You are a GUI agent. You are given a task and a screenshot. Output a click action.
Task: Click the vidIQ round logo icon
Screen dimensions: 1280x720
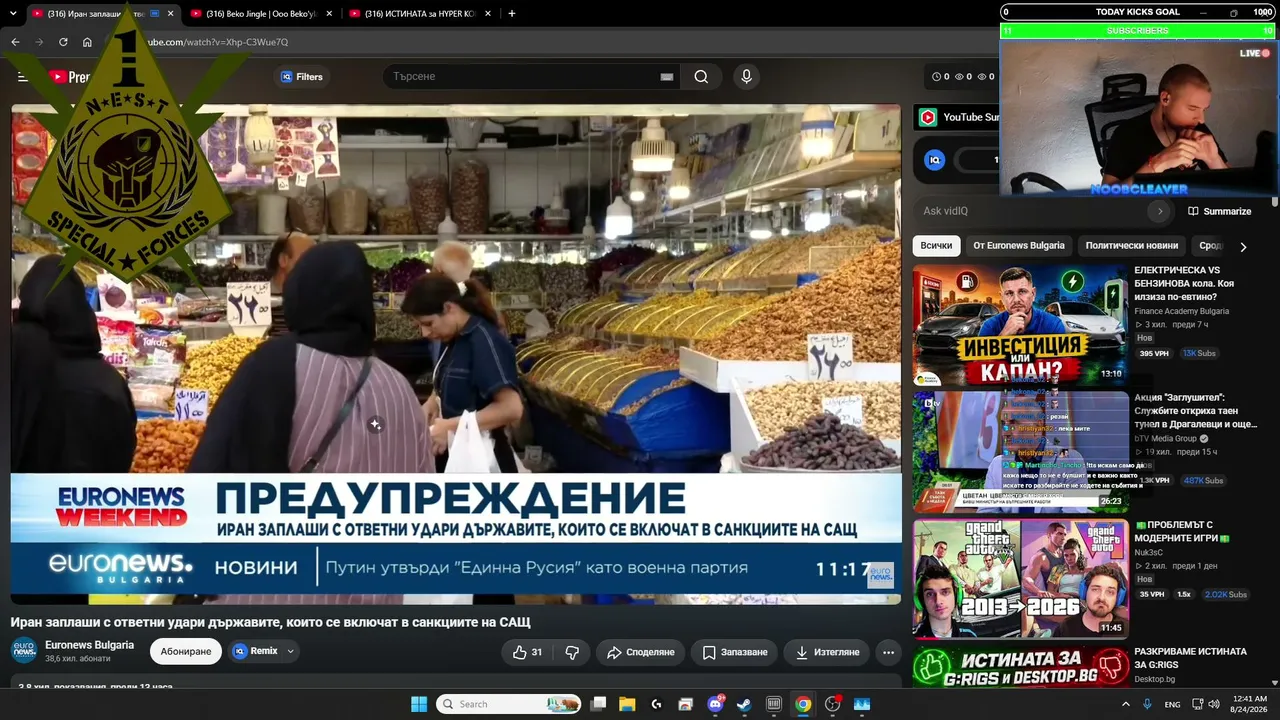934,160
